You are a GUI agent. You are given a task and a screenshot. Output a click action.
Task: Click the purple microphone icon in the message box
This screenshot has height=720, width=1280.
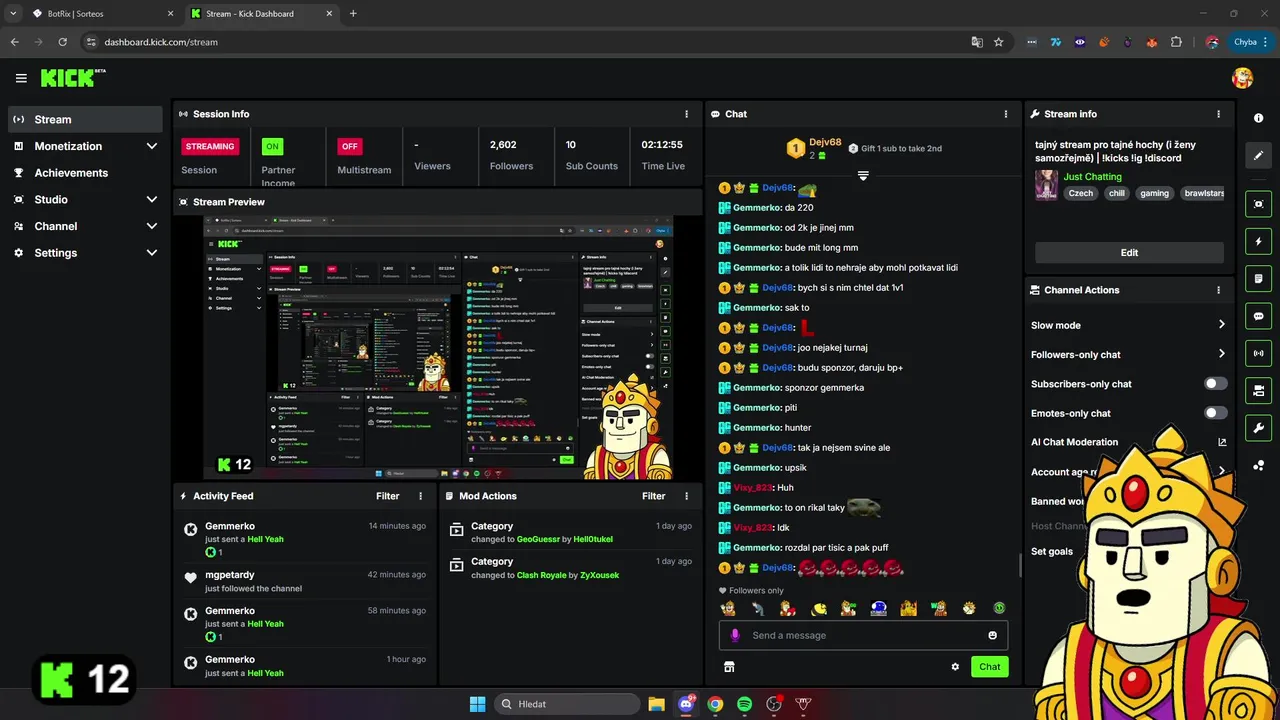735,635
